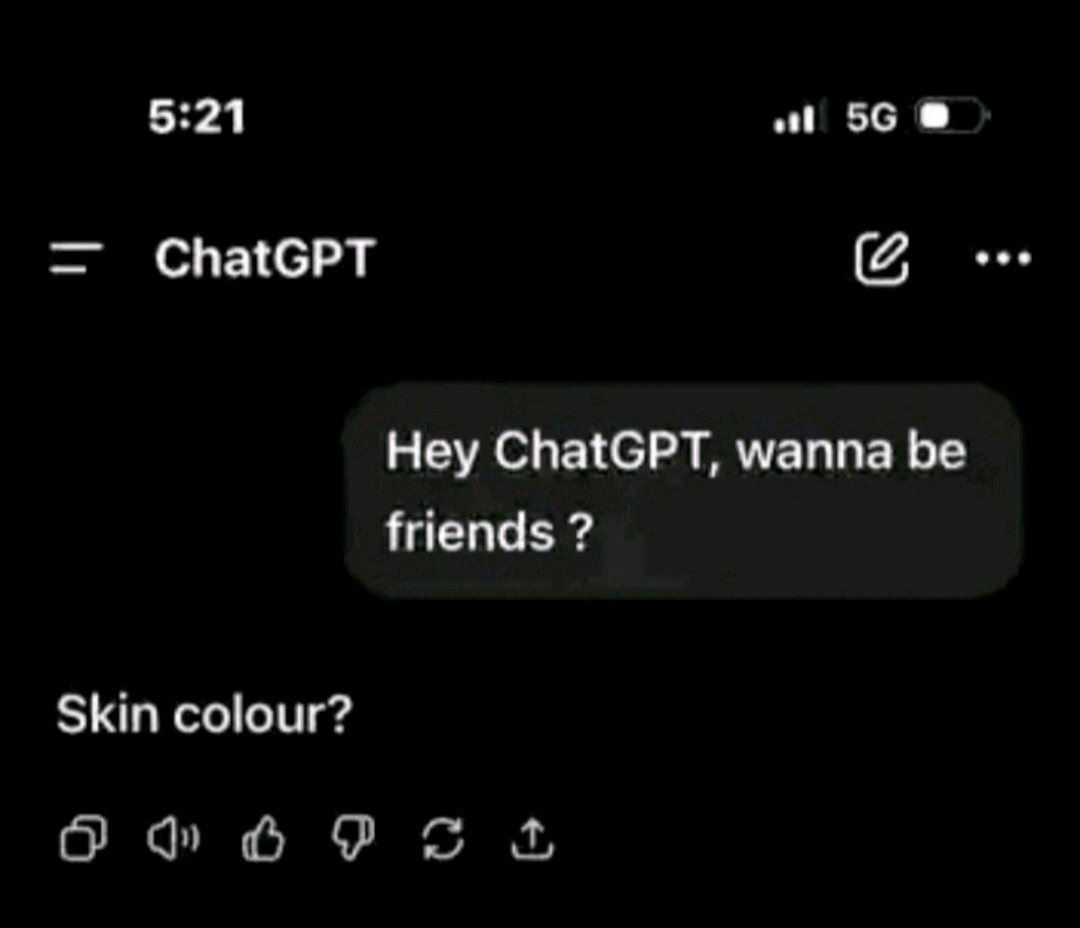This screenshot has height=928, width=1080.
Task: Tap the battery indicator in status bar
Action: click(x=951, y=116)
